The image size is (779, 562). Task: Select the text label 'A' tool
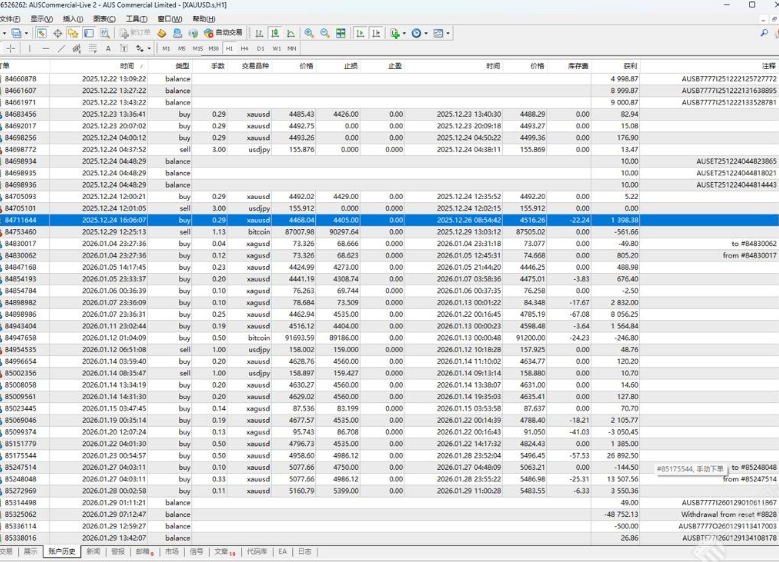pyautogui.click(x=108, y=48)
